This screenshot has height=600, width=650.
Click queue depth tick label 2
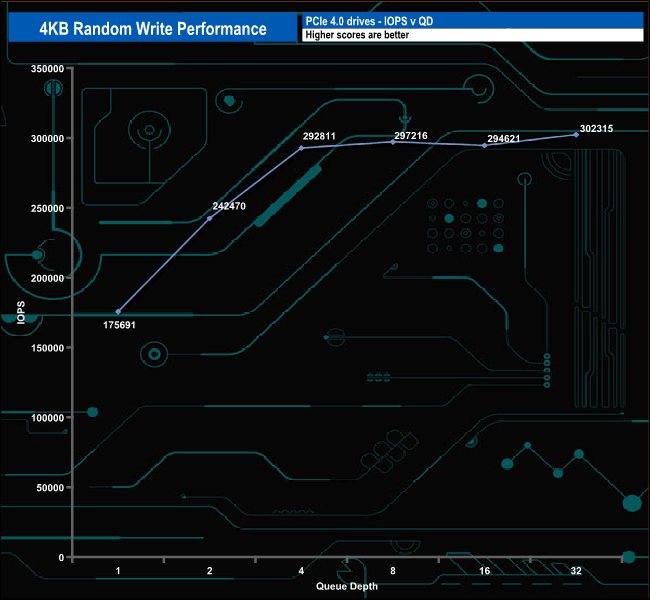[x=210, y=571]
